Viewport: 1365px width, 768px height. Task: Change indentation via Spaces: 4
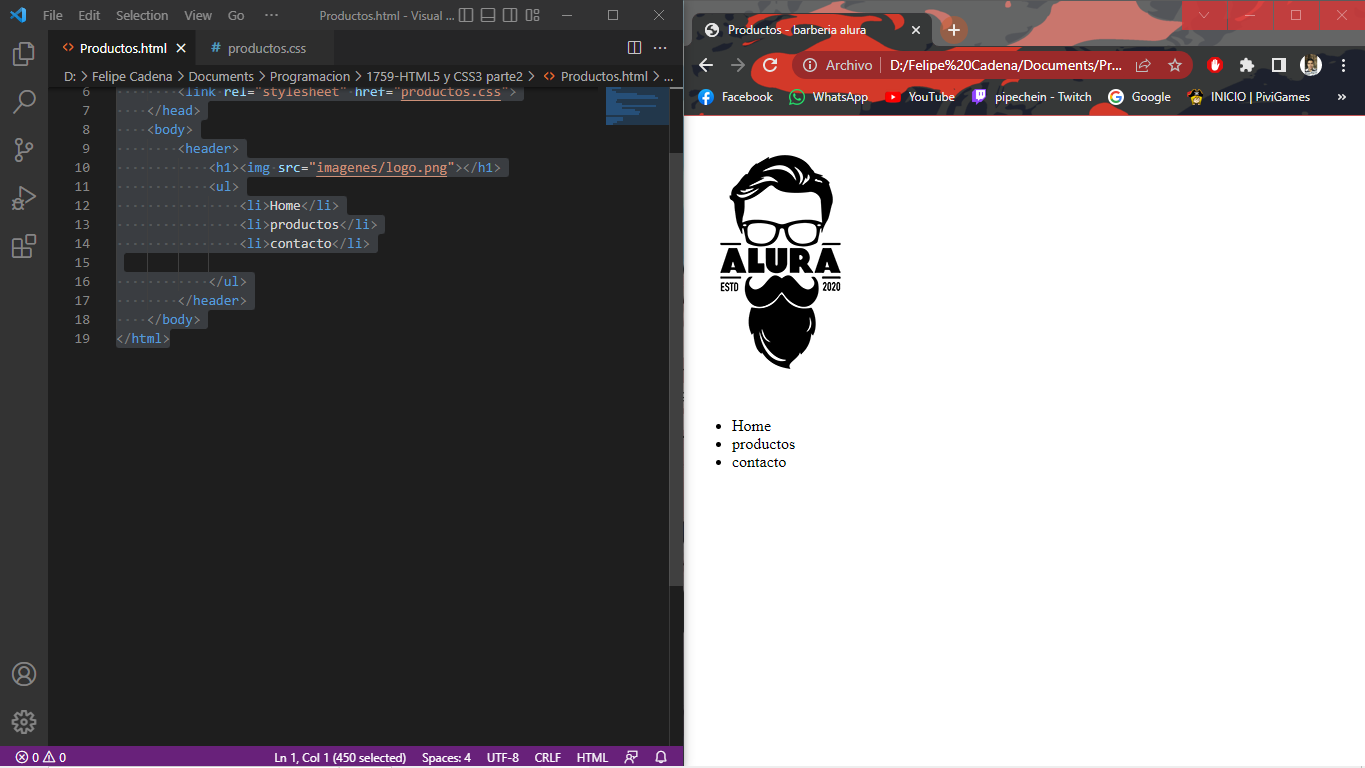446,757
